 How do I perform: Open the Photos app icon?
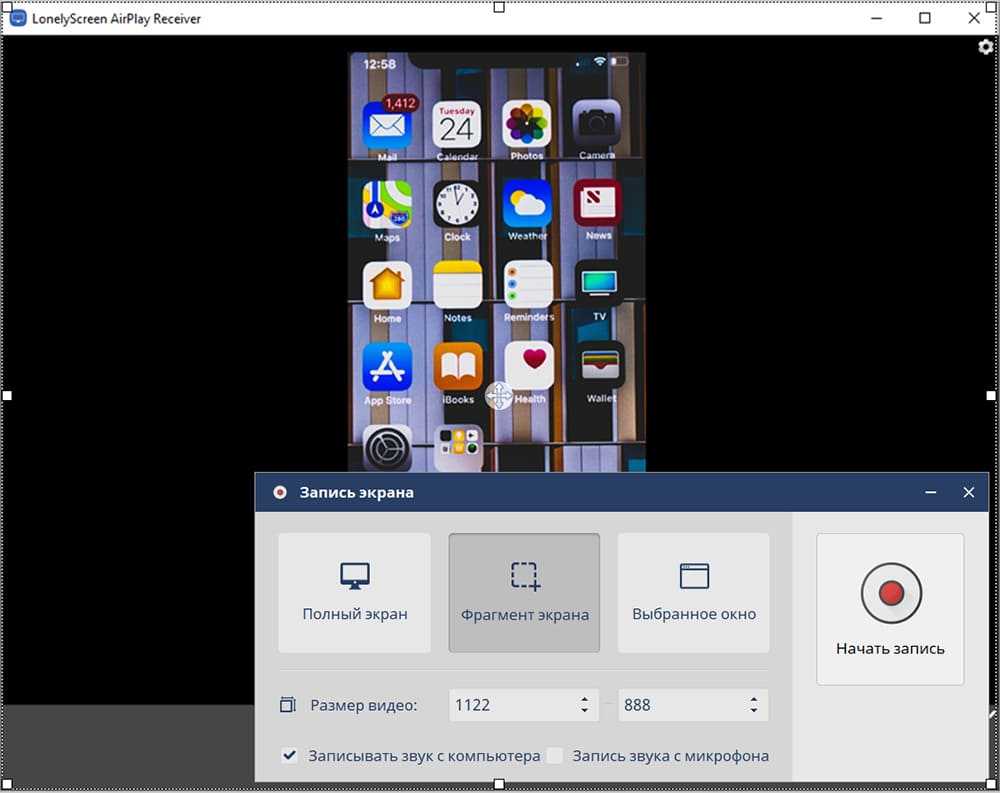(x=527, y=126)
